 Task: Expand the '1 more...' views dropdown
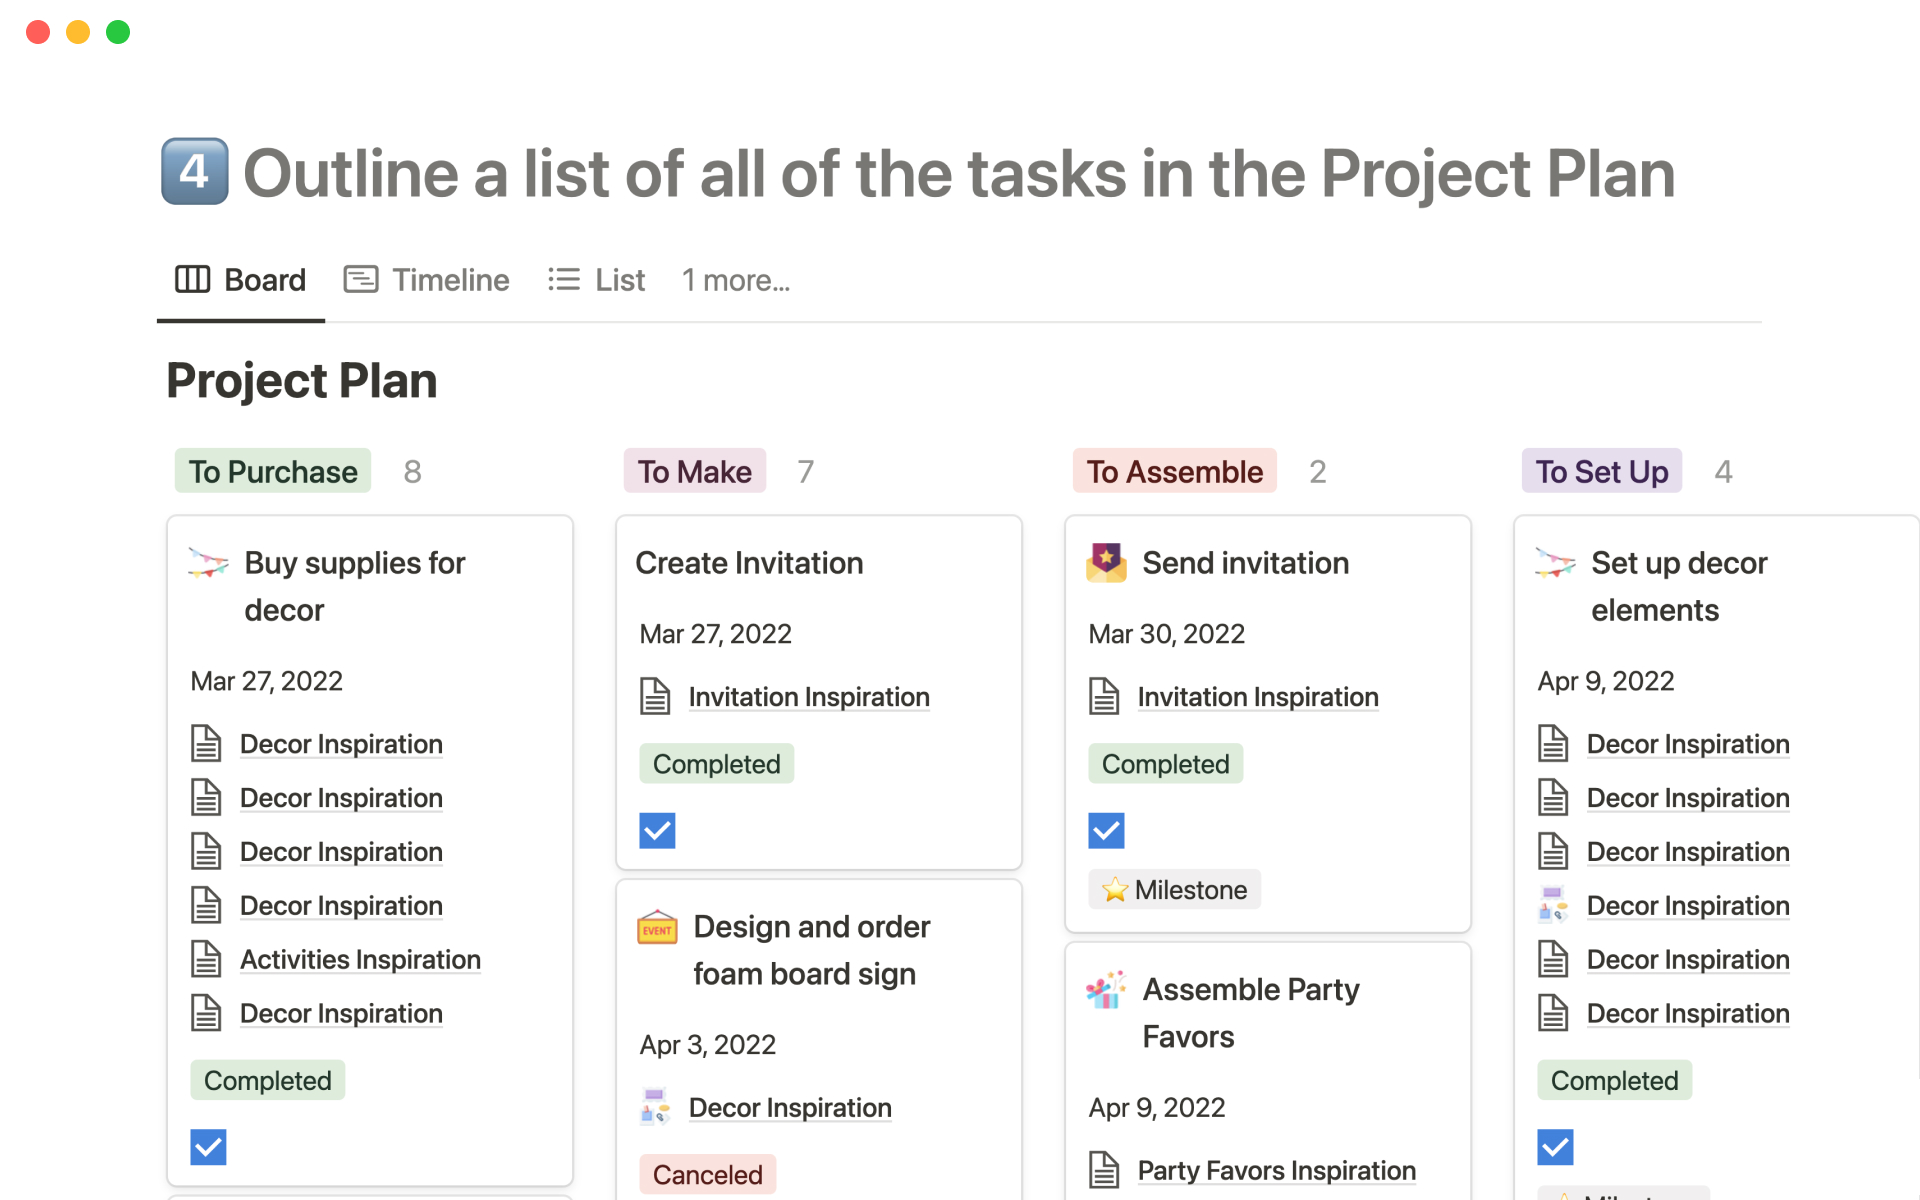[736, 280]
